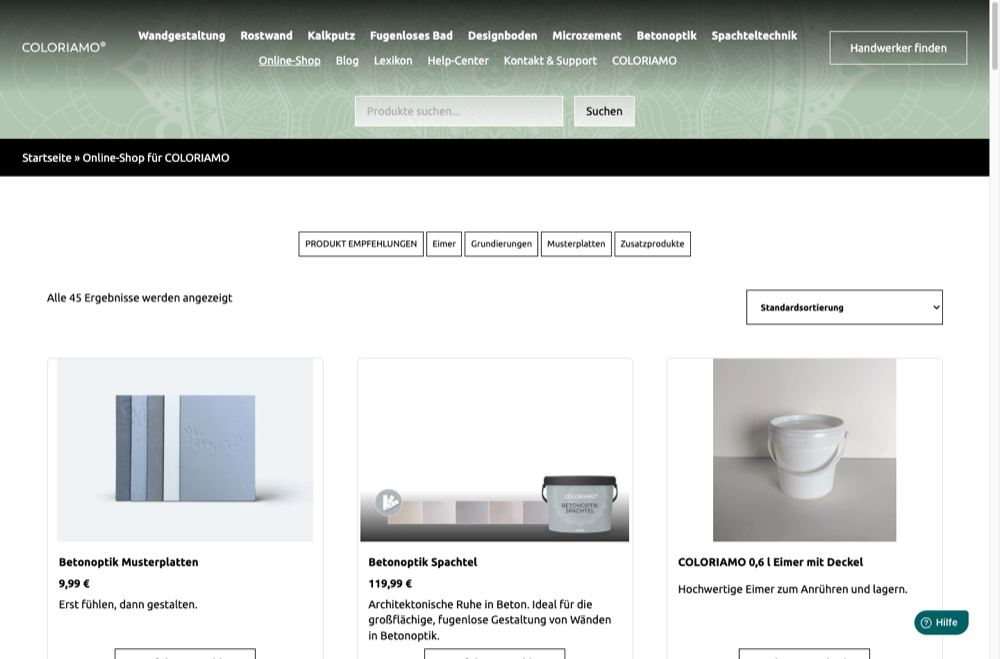
Task: Open the 0,6 l Eimer product image
Action: (x=804, y=450)
